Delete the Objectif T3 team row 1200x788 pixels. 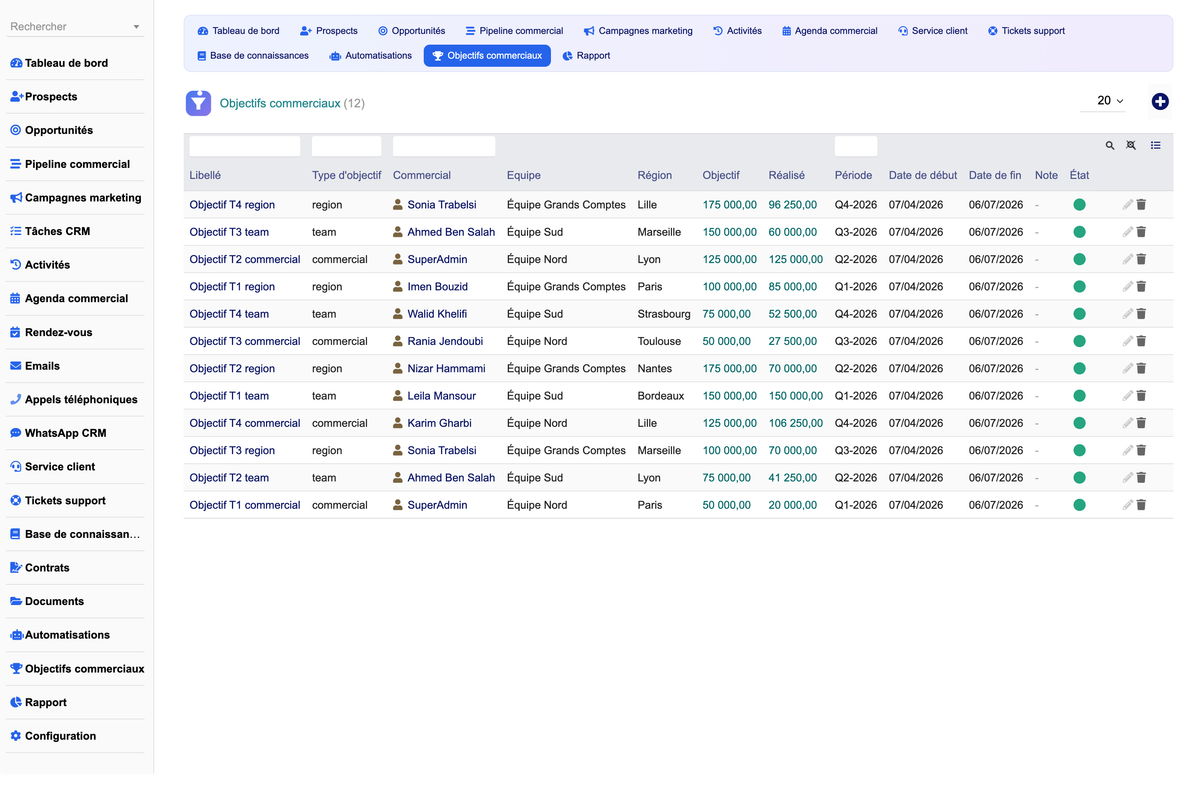pyautogui.click(x=1141, y=232)
